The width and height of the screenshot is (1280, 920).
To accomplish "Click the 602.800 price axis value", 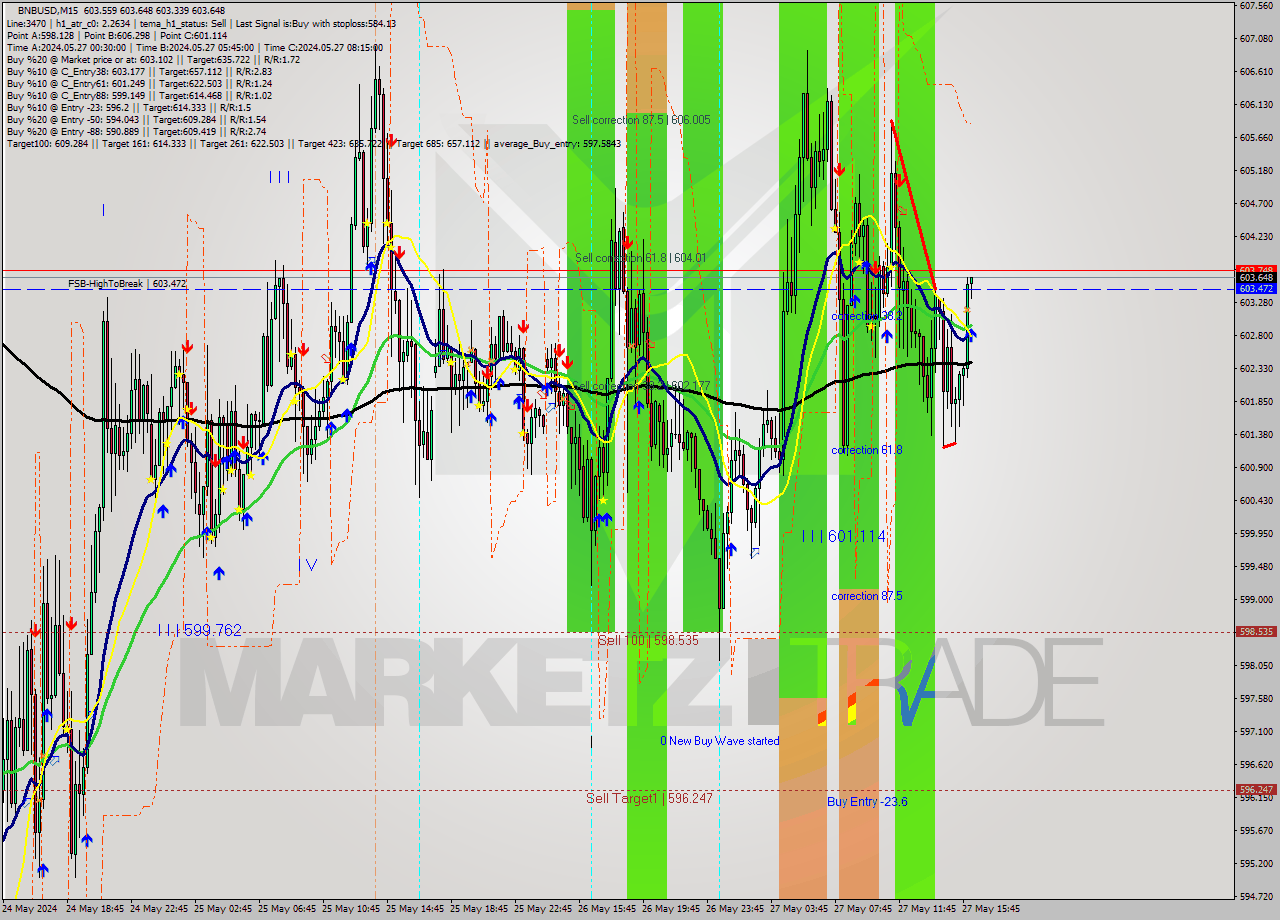I will point(1256,335).
